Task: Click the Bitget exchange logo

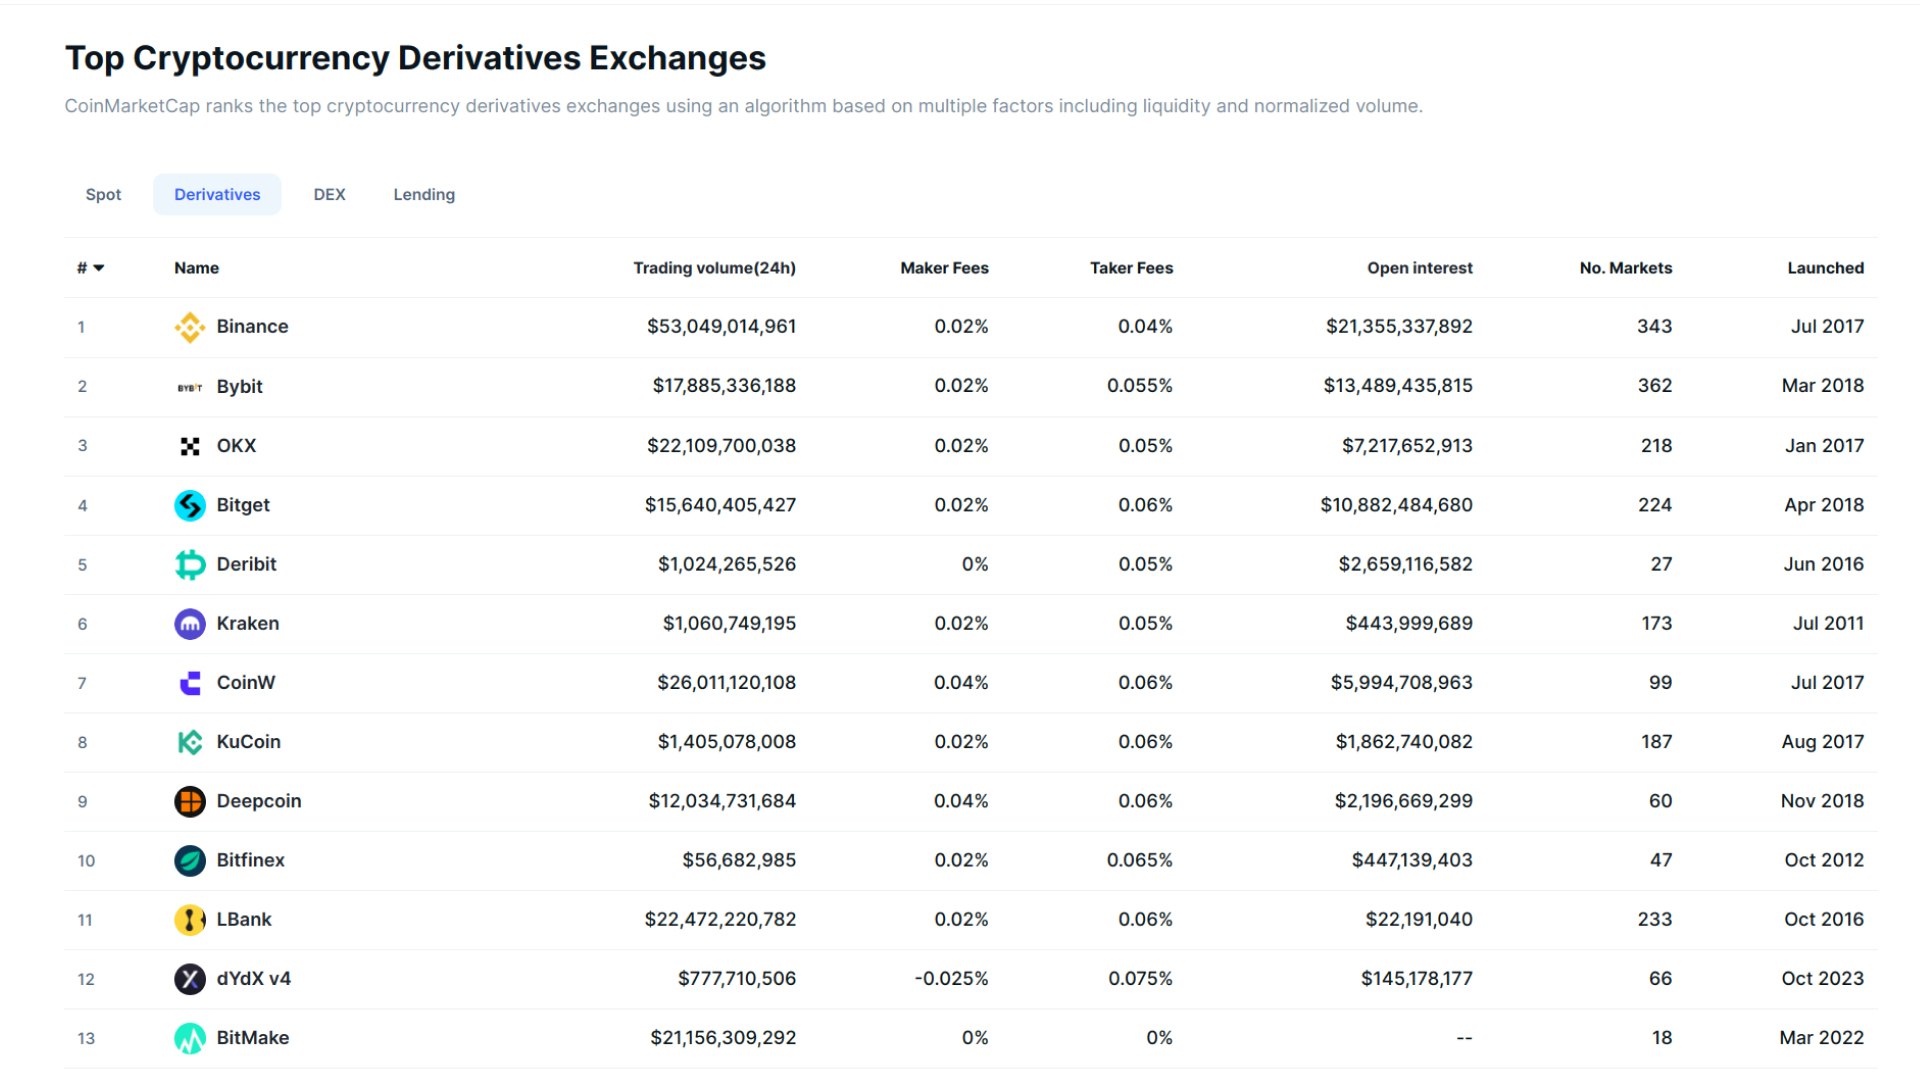Action: coord(189,505)
